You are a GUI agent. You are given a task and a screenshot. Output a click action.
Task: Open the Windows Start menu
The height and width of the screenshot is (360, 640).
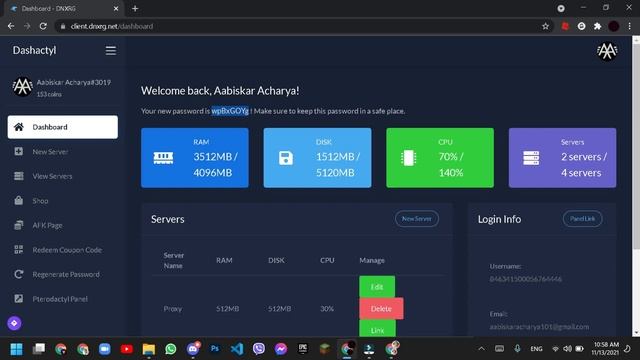[x=16, y=349]
